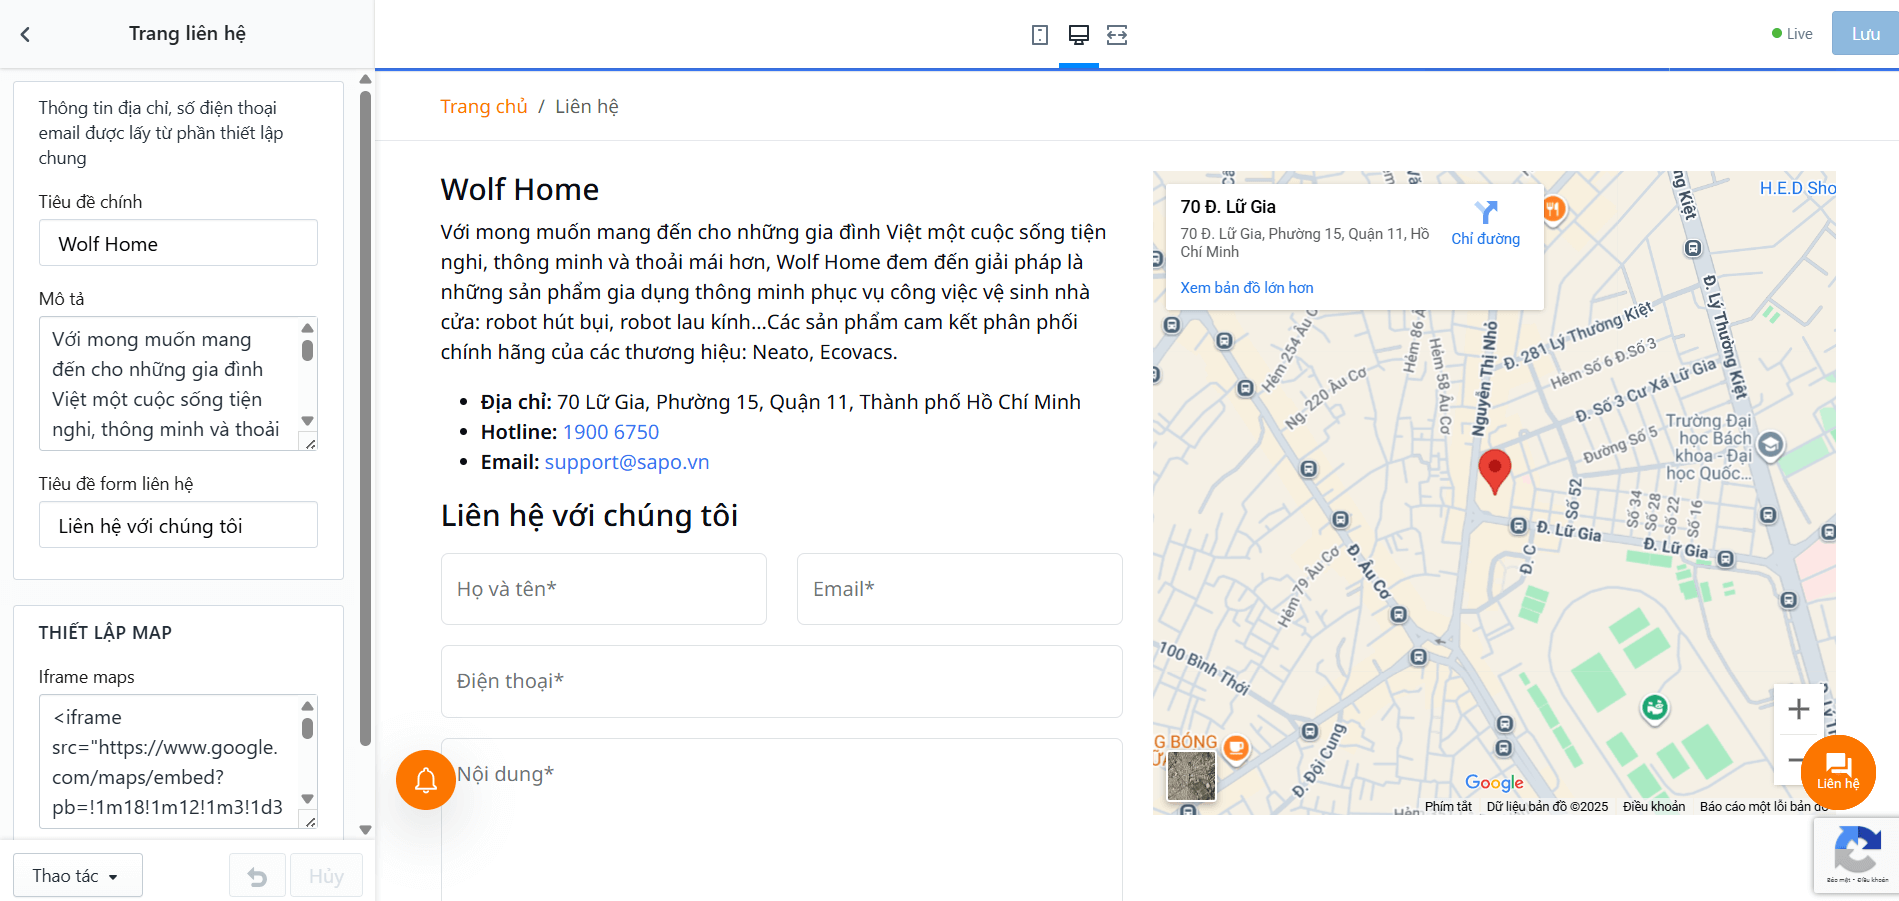Click the Mô tả textarea resize handle
The height and width of the screenshot is (901, 1899).
click(310, 444)
